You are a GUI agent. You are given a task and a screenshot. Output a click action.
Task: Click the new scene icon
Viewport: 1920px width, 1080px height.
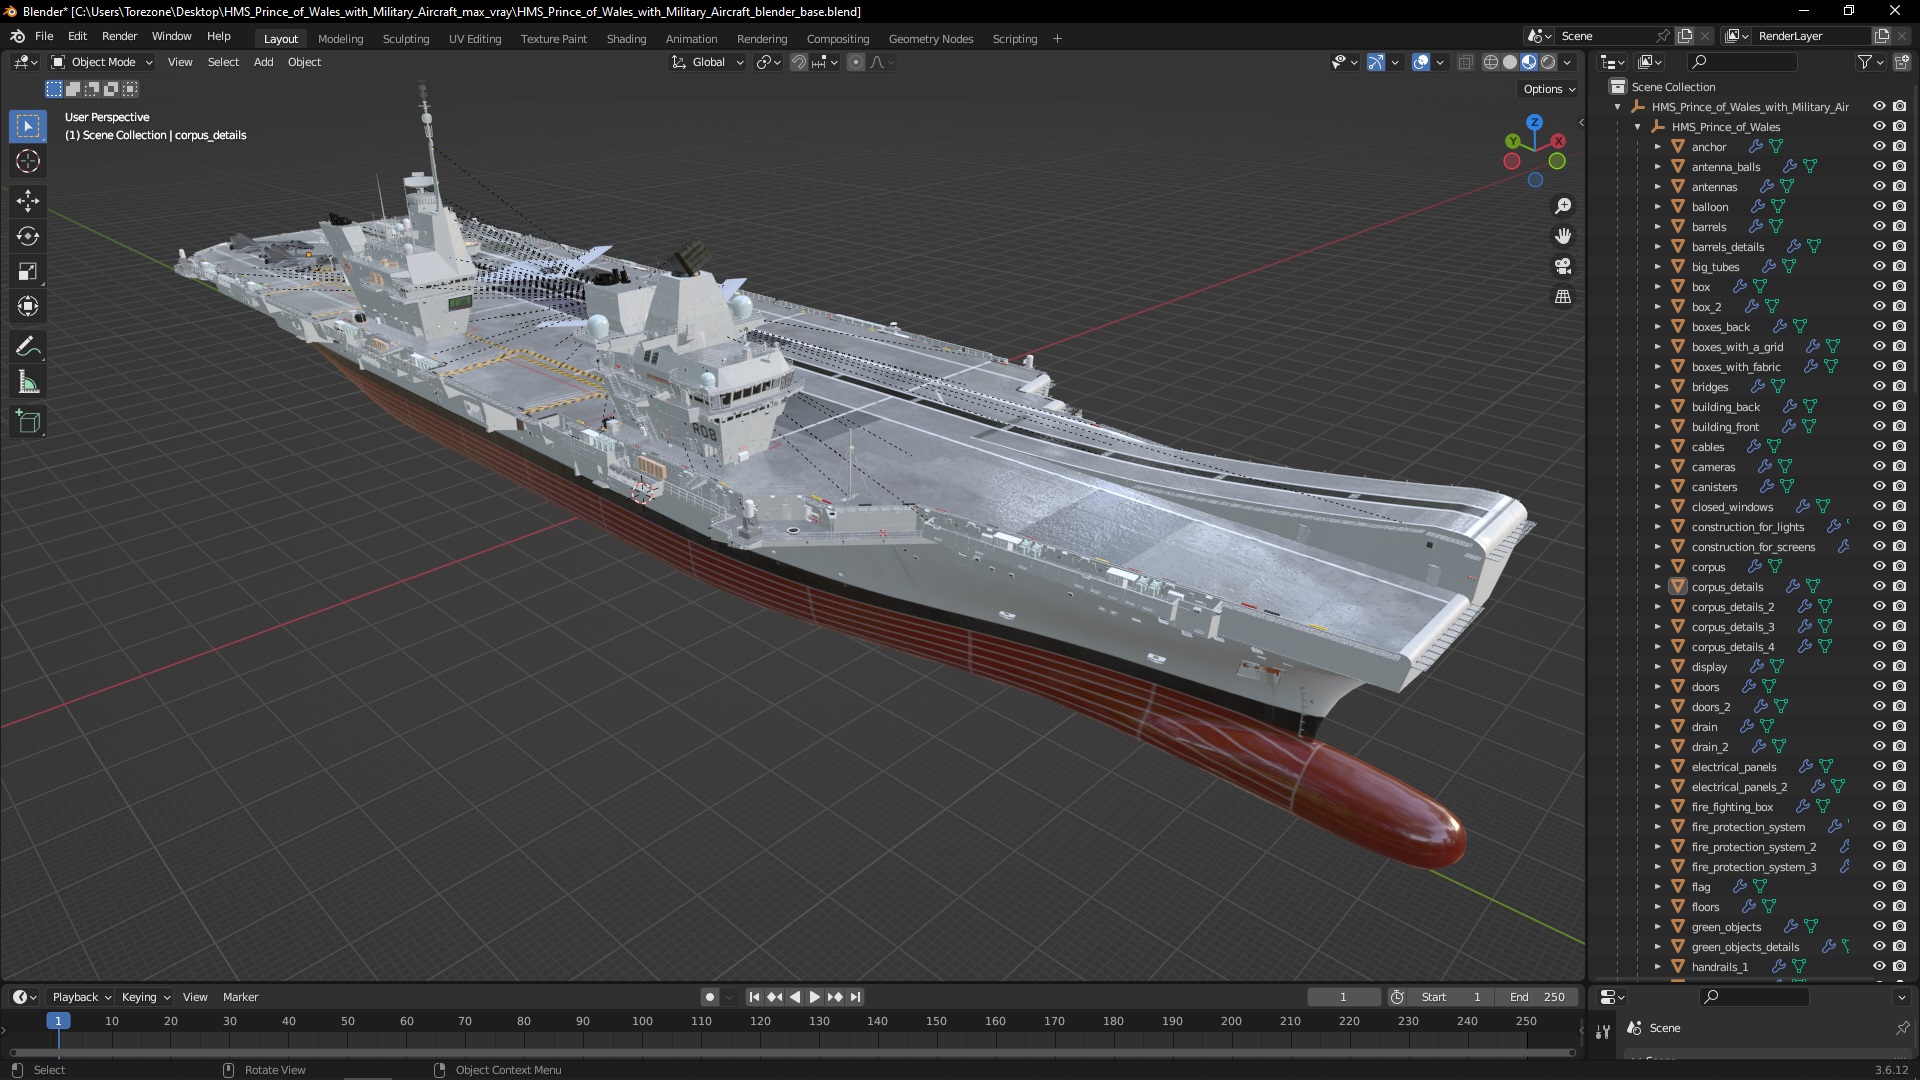(x=1685, y=36)
